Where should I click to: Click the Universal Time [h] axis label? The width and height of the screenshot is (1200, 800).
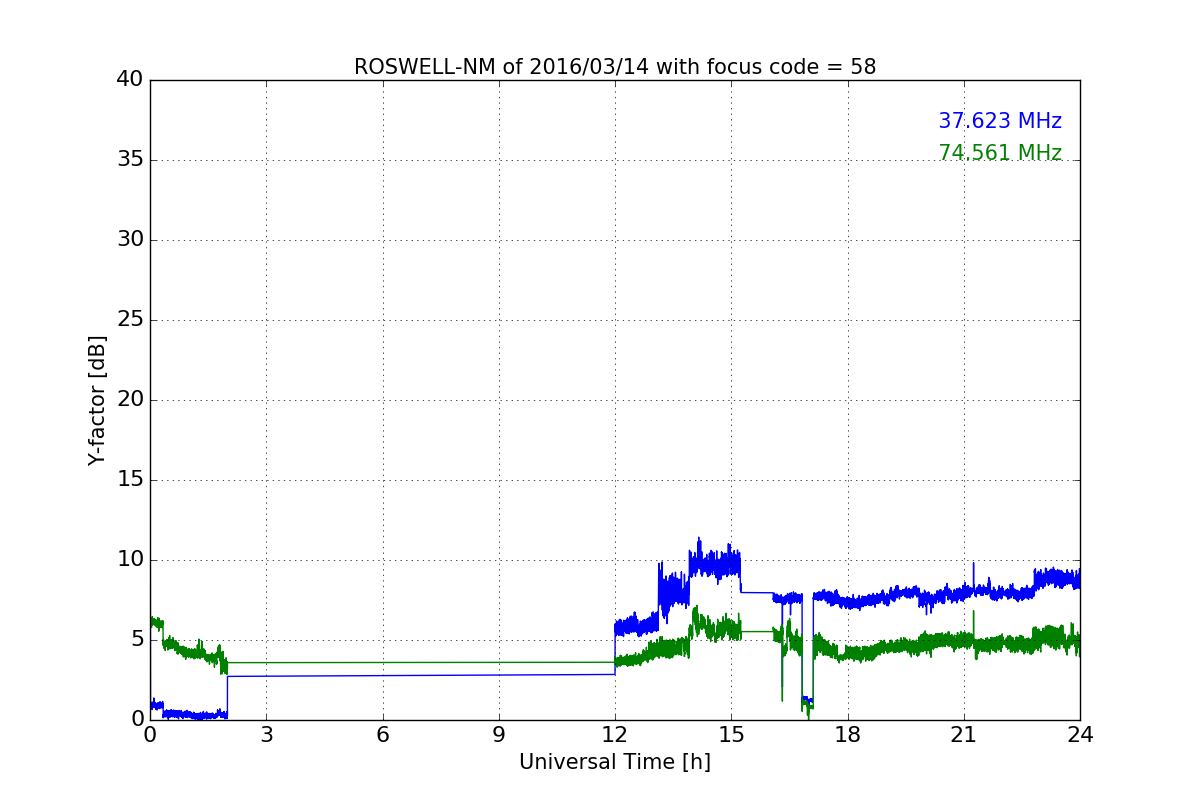coord(615,762)
